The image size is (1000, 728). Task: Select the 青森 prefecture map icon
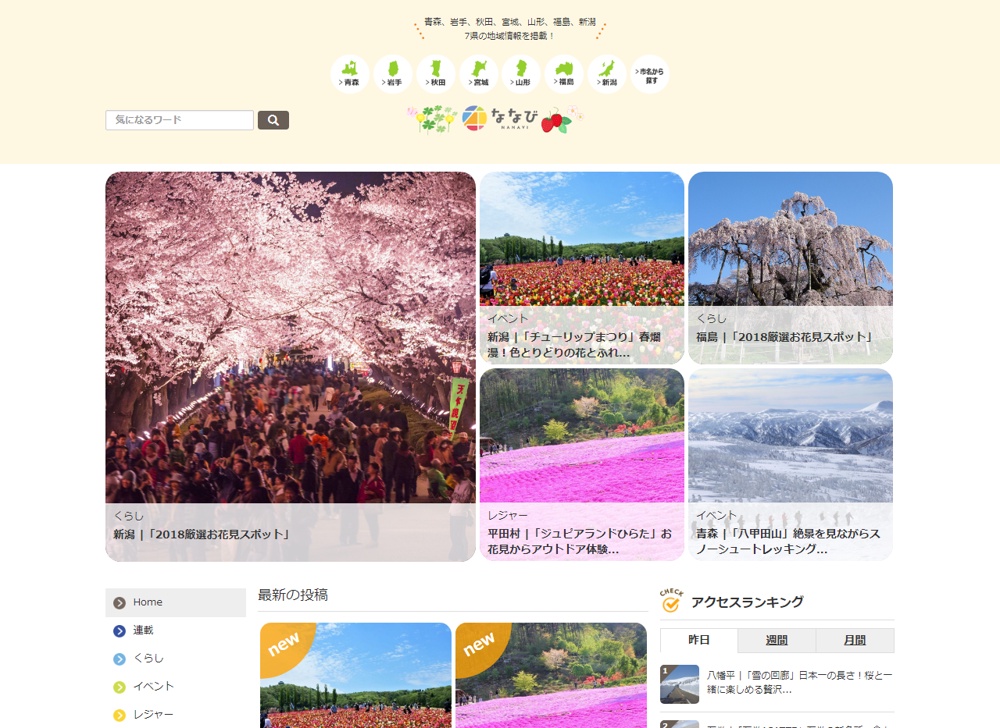pyautogui.click(x=349, y=74)
